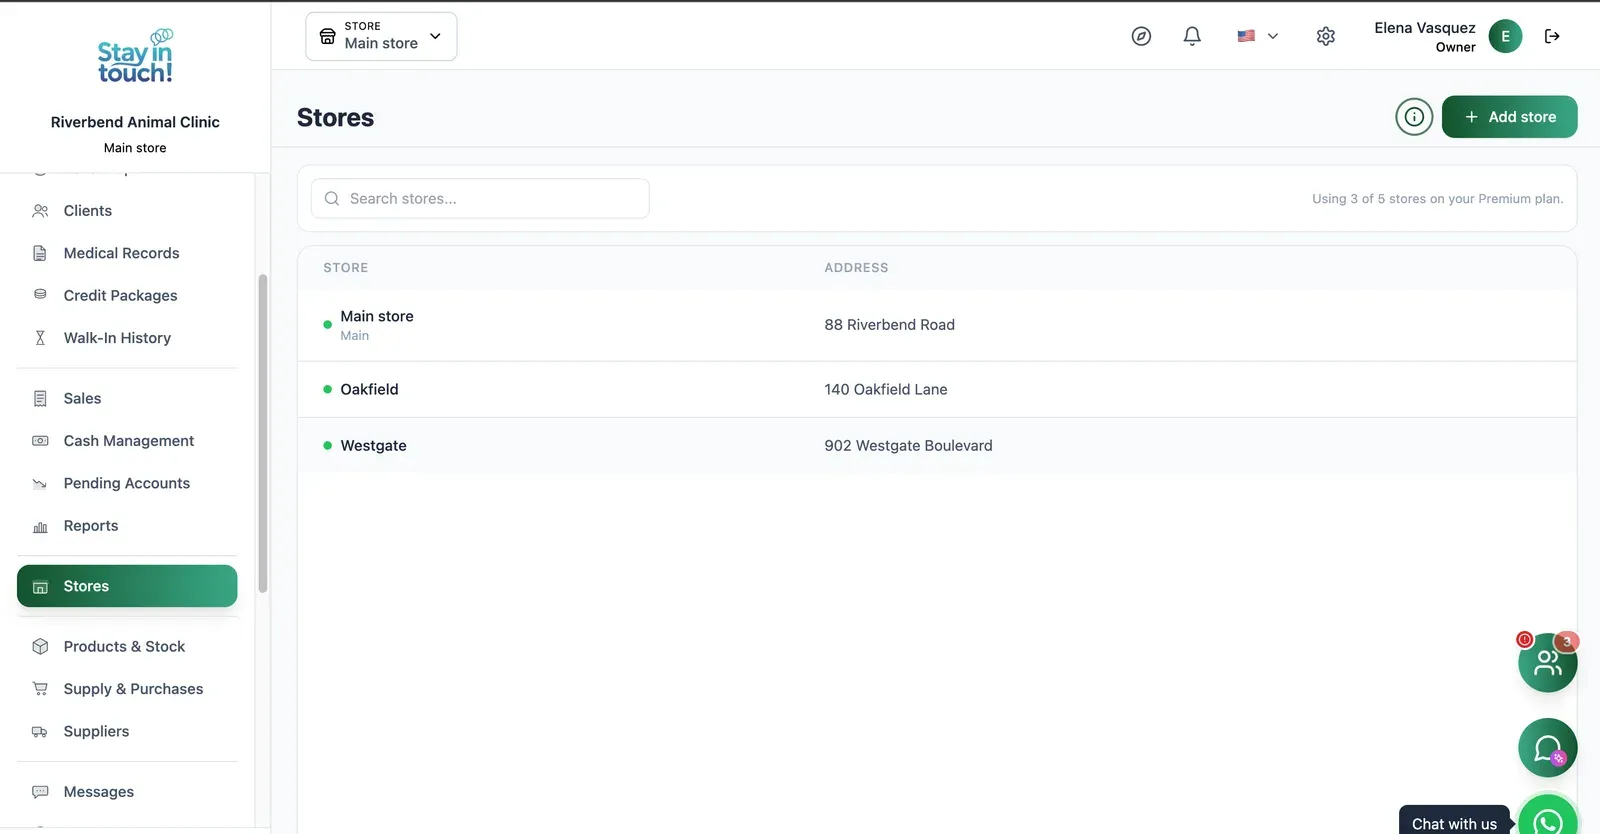Click address 140 Oakfield Lane
The width and height of the screenshot is (1600, 834).
(885, 389)
